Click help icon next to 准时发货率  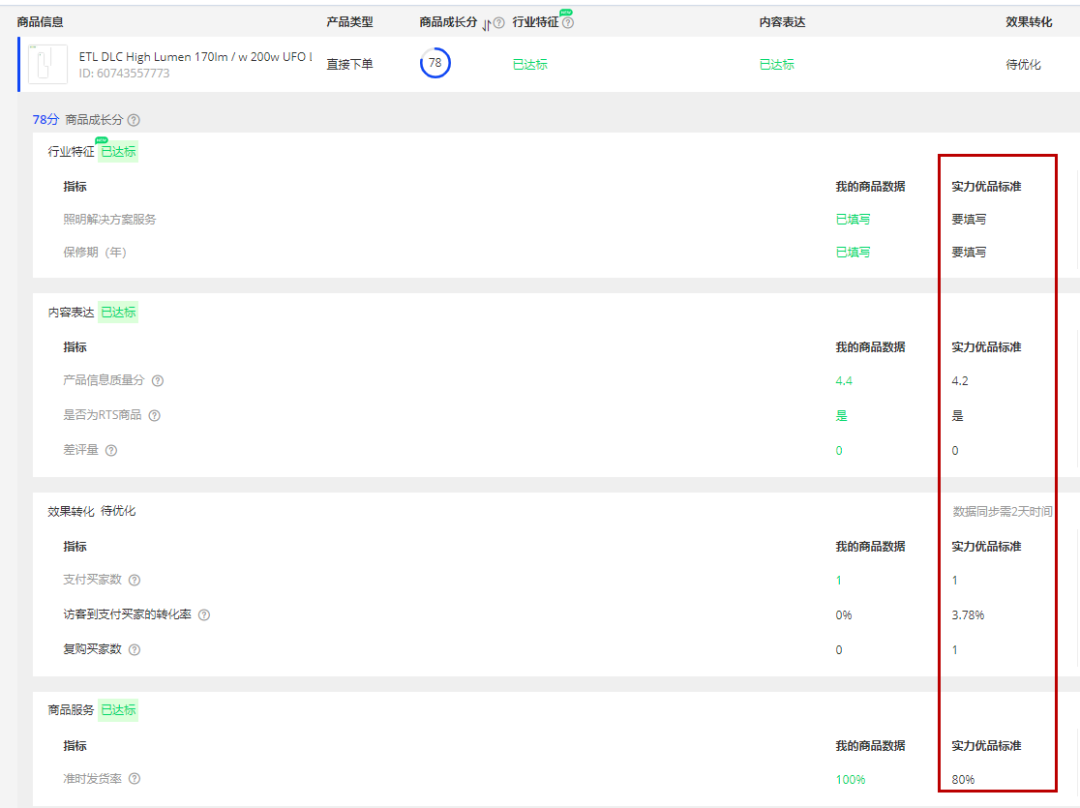pyautogui.click(x=134, y=779)
